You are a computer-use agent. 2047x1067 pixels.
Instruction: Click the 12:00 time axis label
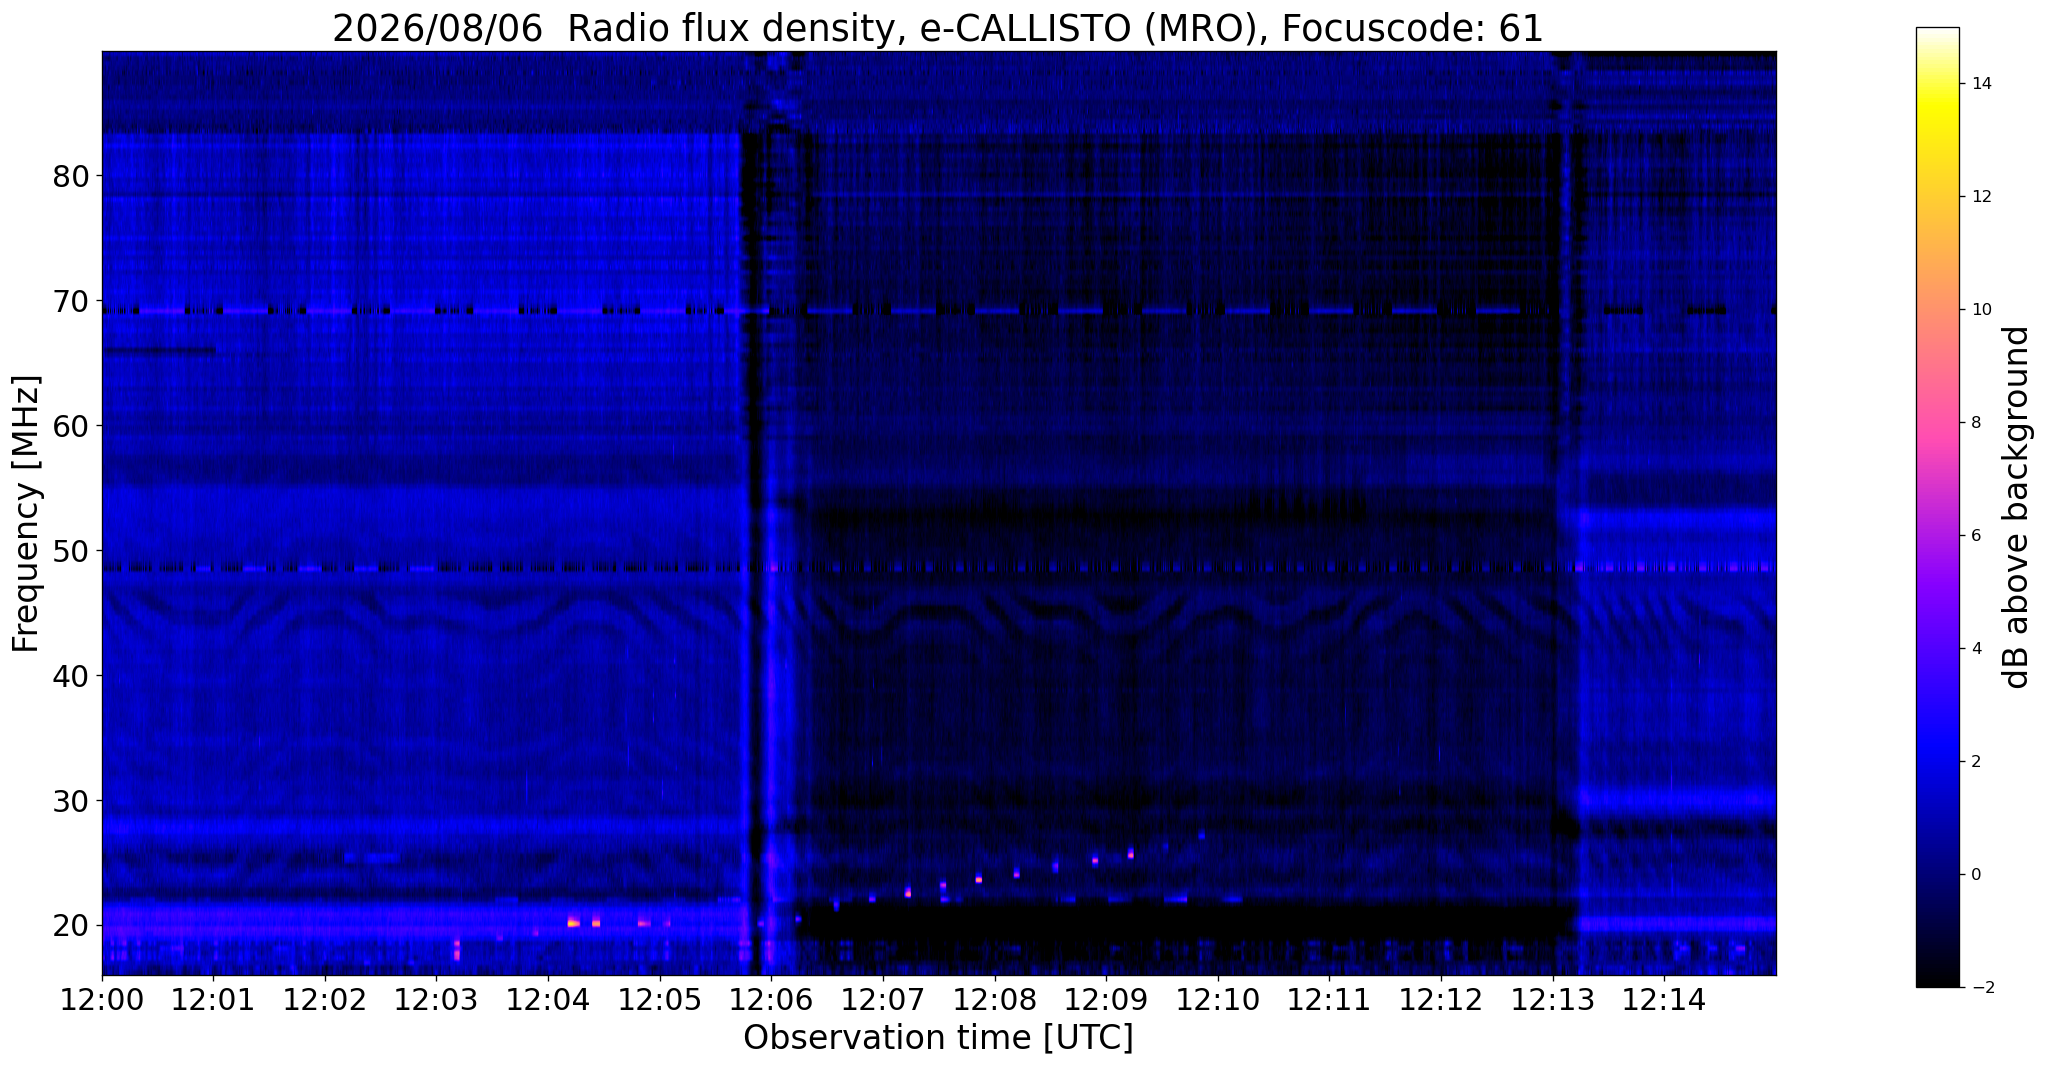click(102, 999)
